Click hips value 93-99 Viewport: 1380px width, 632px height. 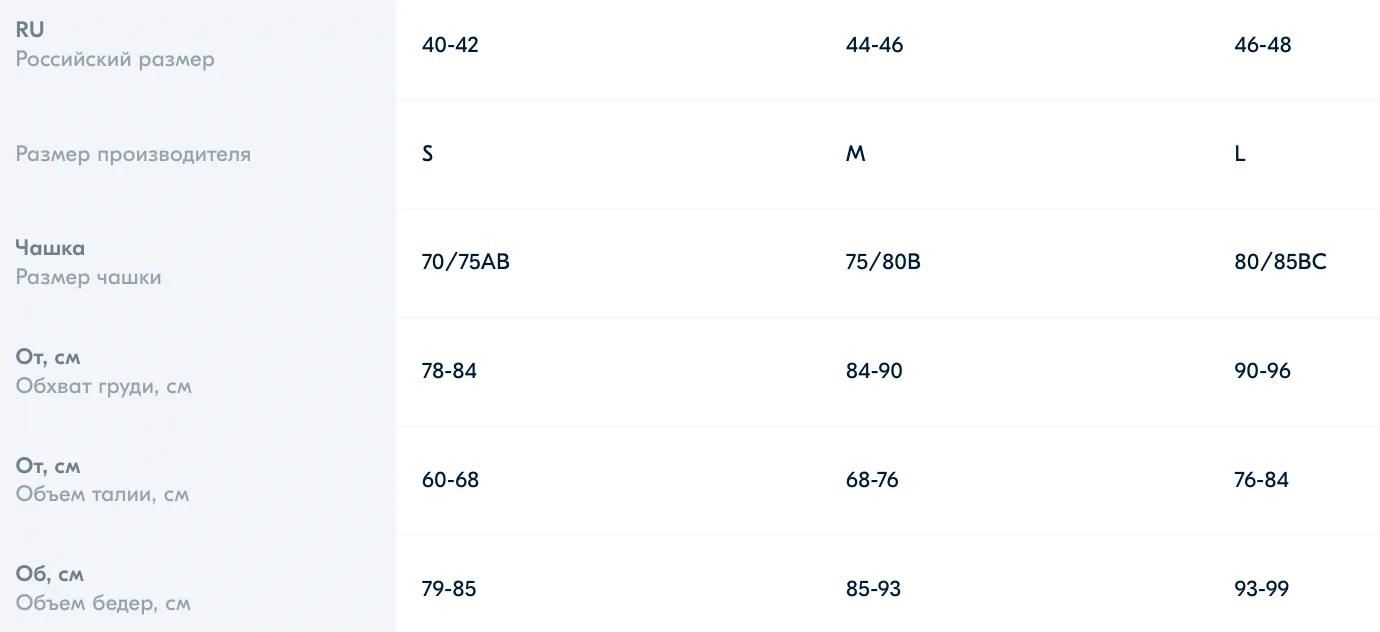pyautogui.click(x=1262, y=589)
